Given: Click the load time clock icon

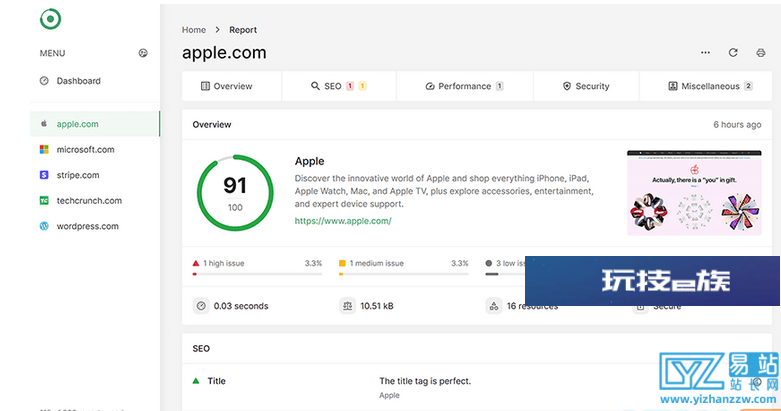Looking at the screenshot, I should [201, 306].
